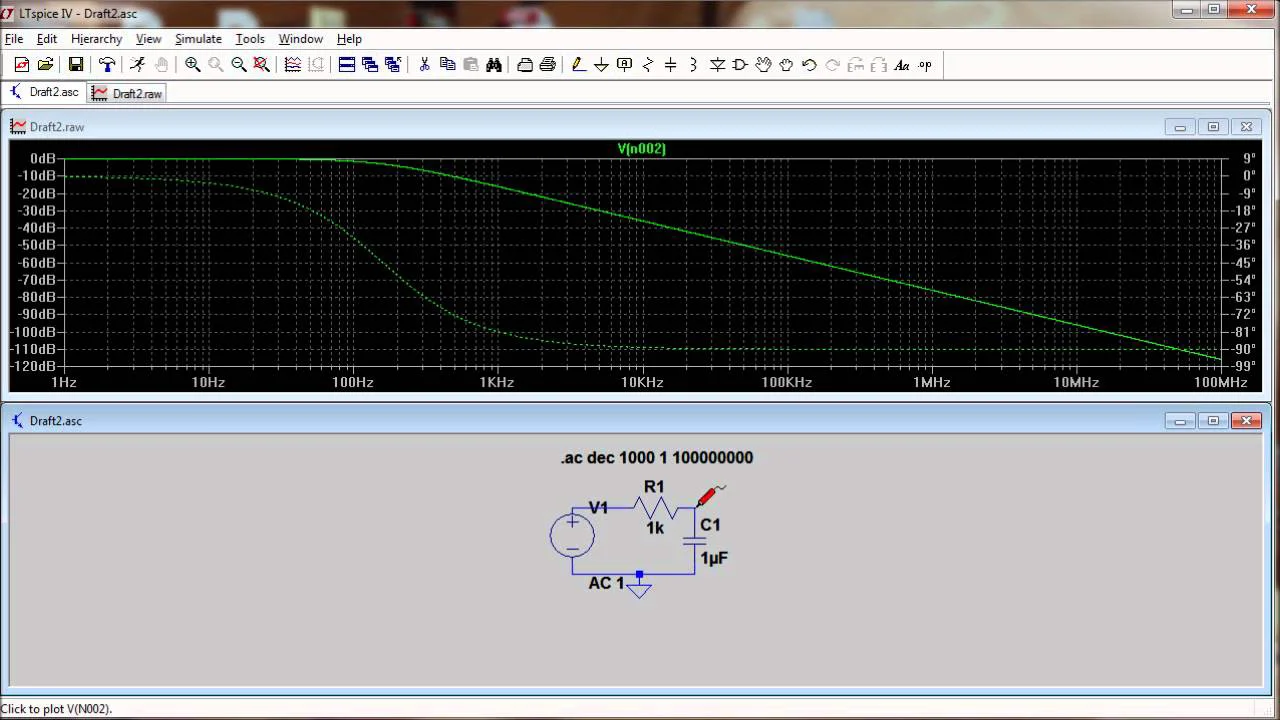Viewport: 1280px width, 720px height.
Task: Select the Inductor component tool
Action: pyautogui.click(x=694, y=65)
